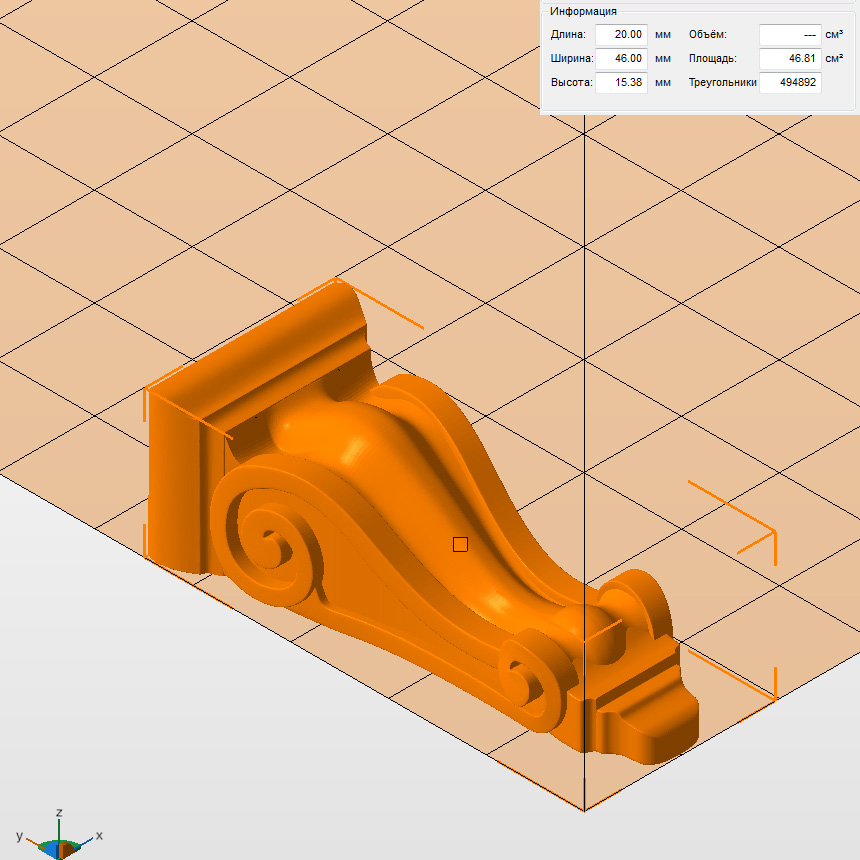Click the см³ unit label beside Объём
The height and width of the screenshot is (860, 860).
[836, 34]
